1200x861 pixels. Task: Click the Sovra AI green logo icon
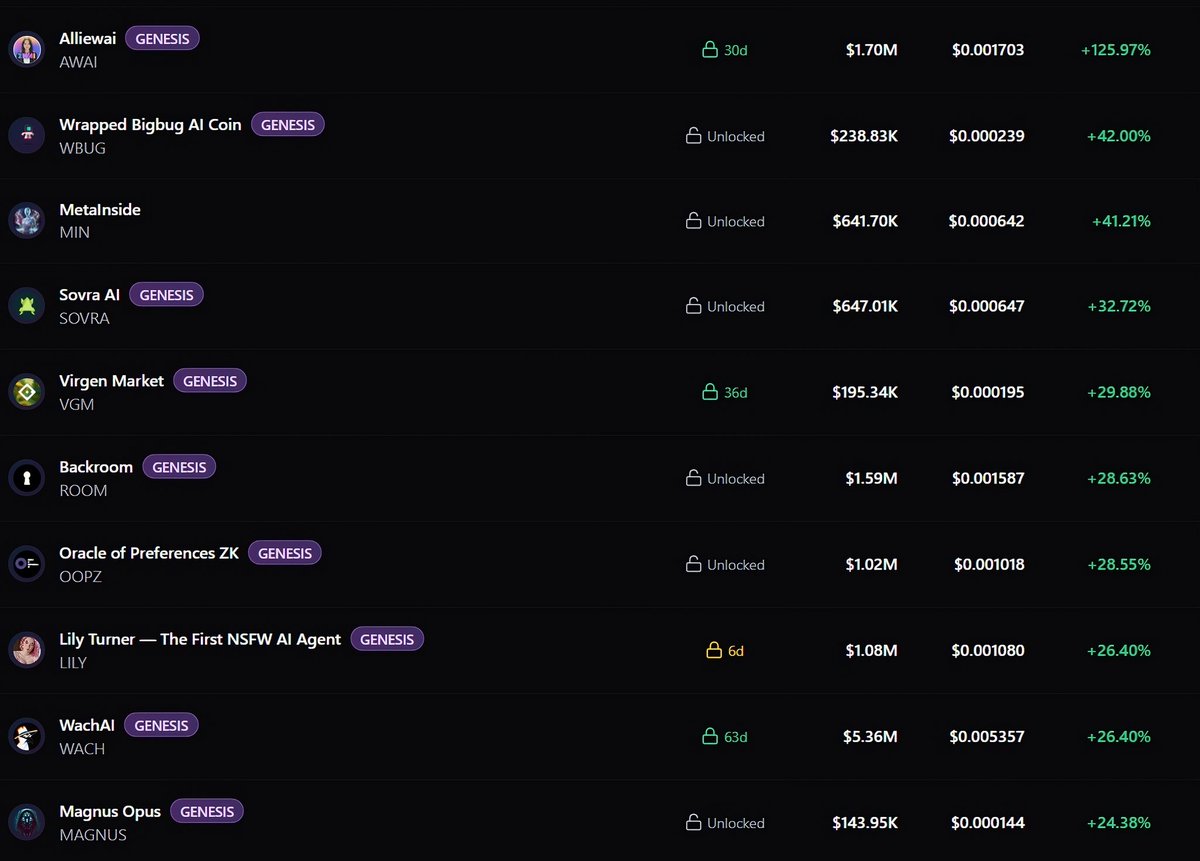(27, 306)
